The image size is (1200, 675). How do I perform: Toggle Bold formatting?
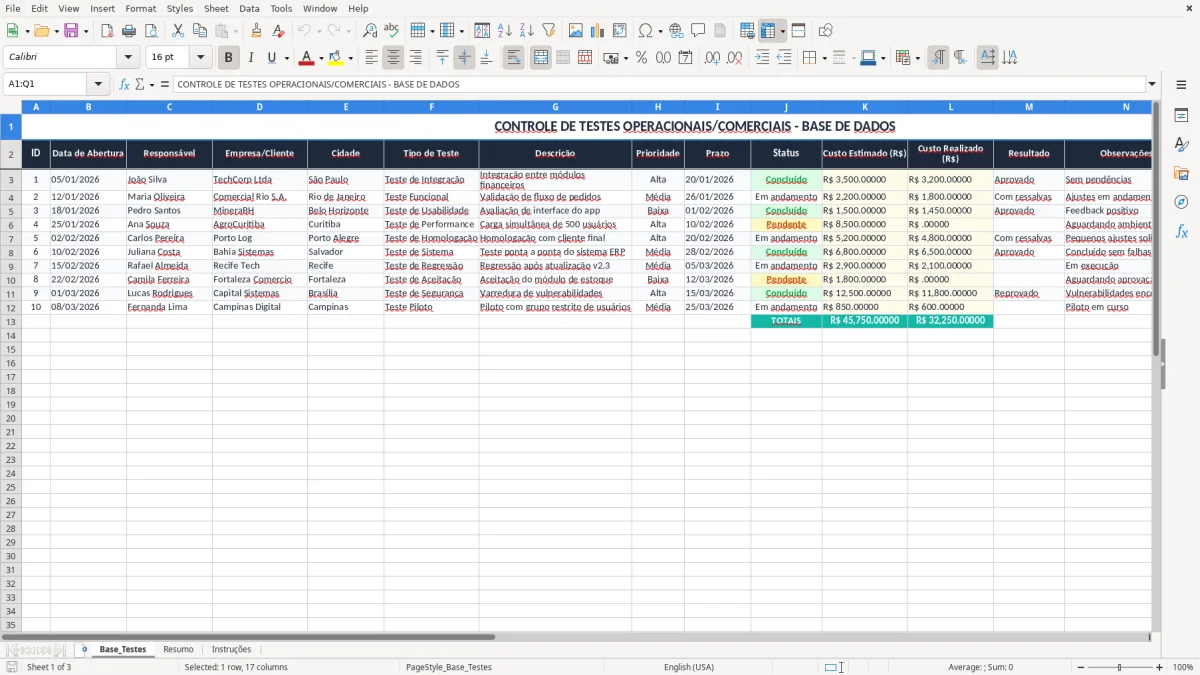click(229, 58)
